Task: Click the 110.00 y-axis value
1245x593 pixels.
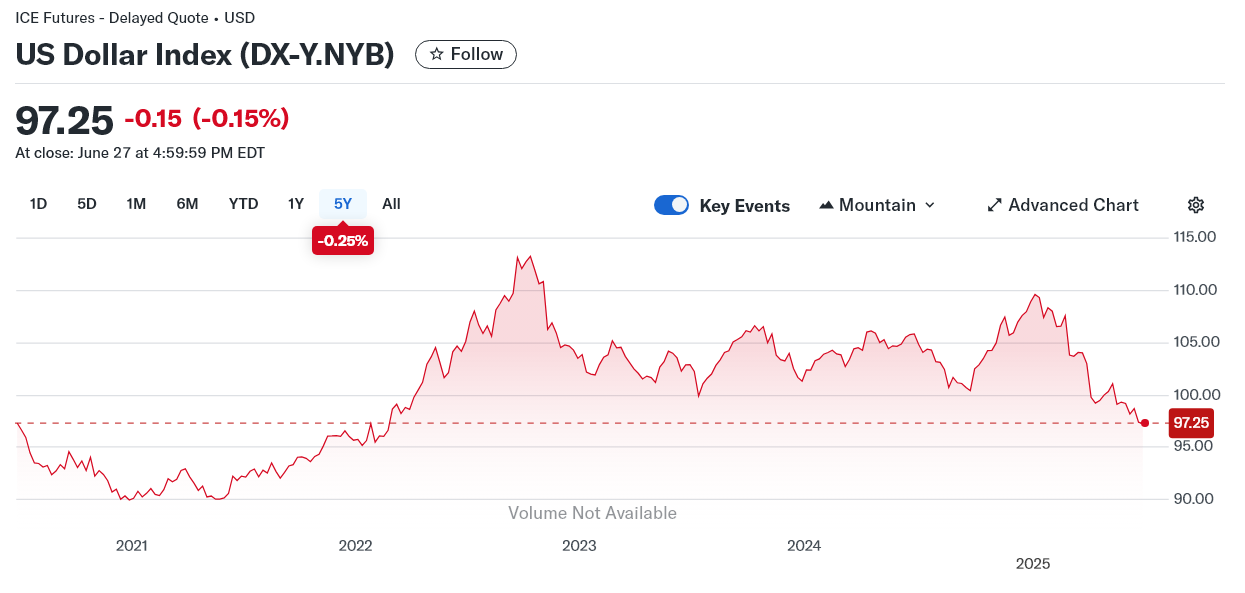Action: tap(1193, 290)
